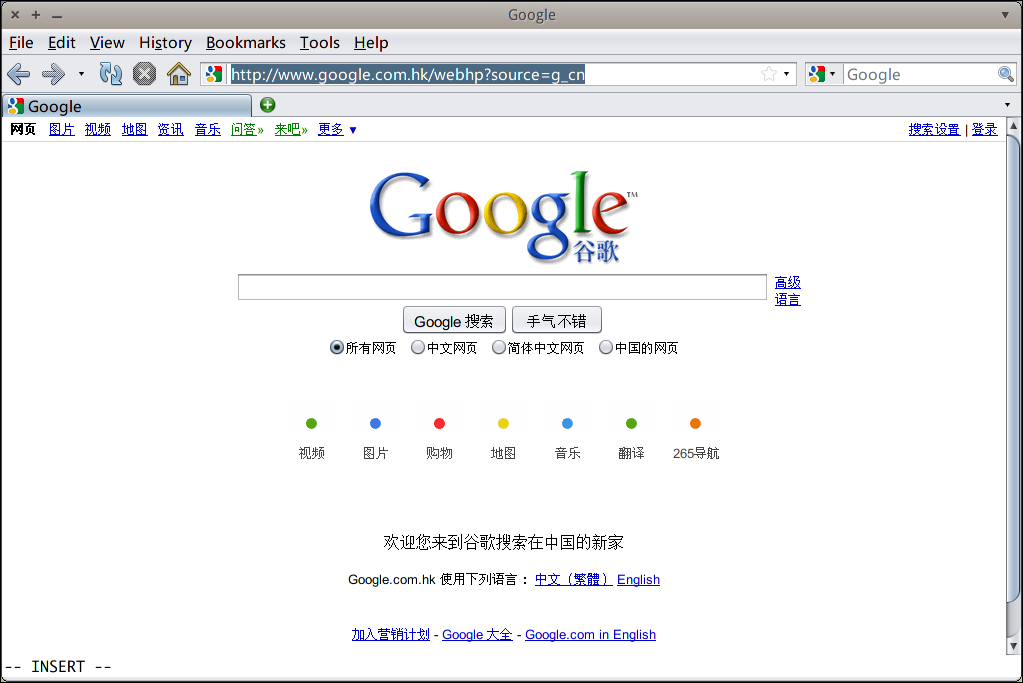The height and width of the screenshot is (683, 1023).
Task: Stop loading with the Stop icon
Action: tap(144, 74)
